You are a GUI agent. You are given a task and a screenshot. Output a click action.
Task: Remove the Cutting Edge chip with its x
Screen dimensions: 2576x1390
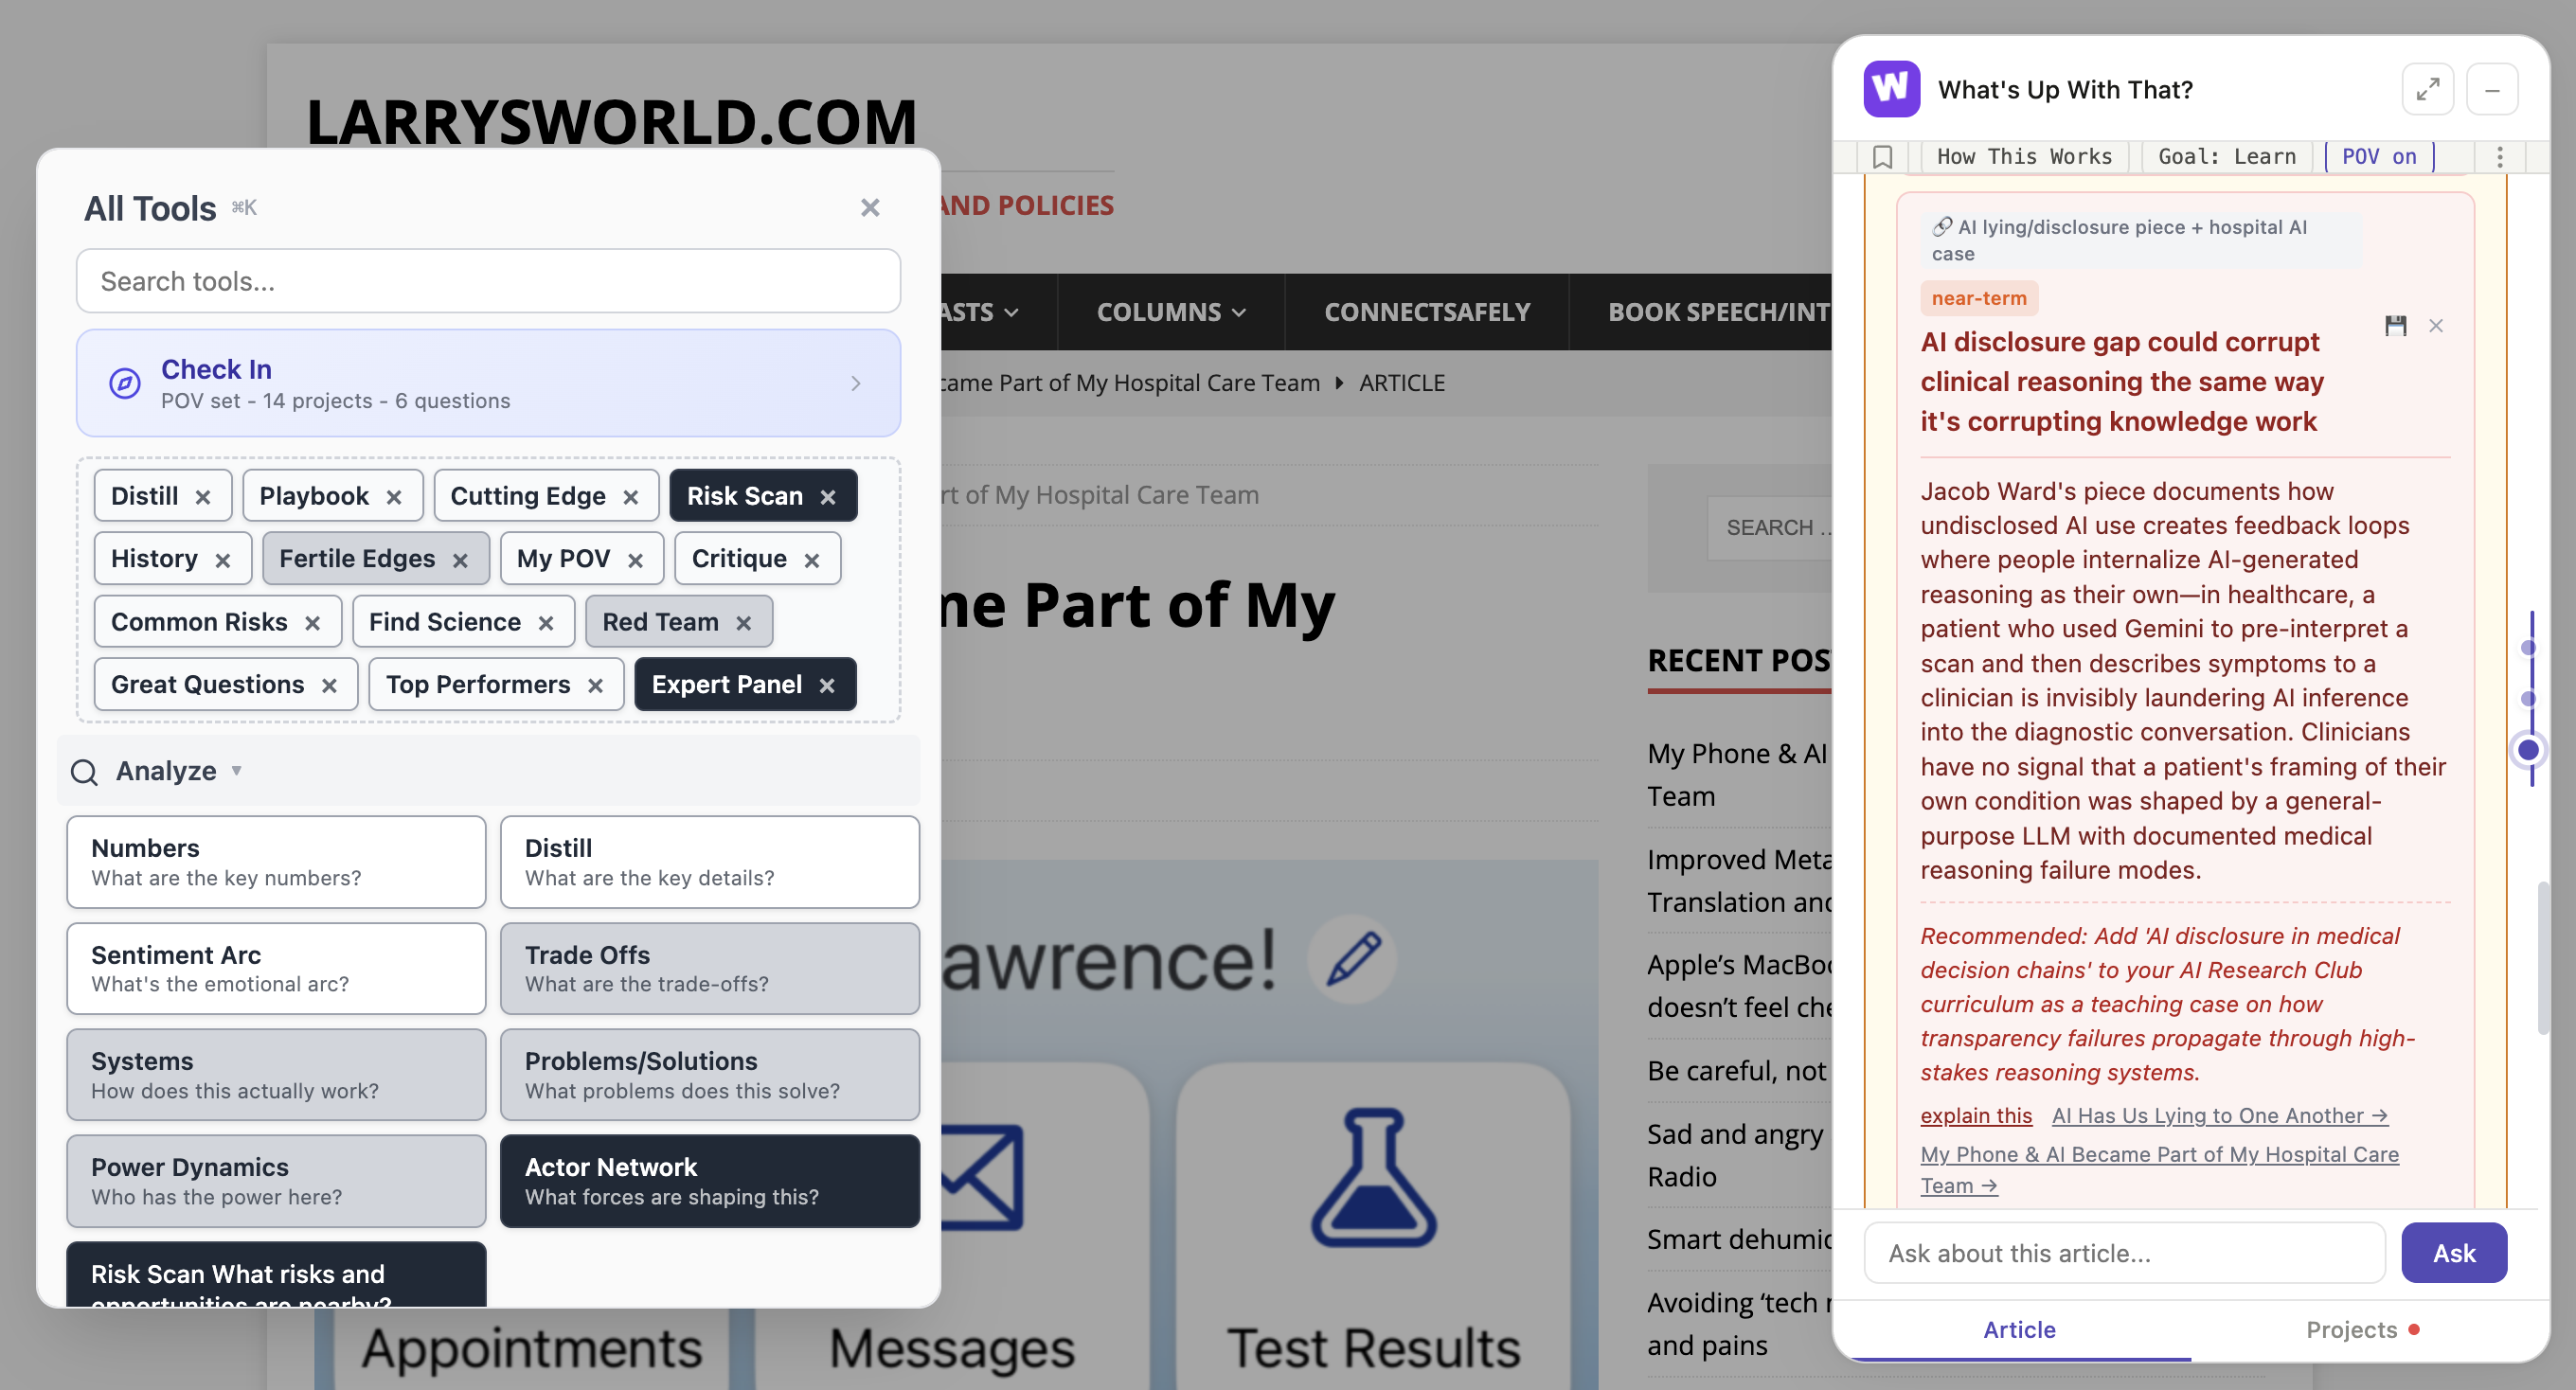tap(631, 497)
